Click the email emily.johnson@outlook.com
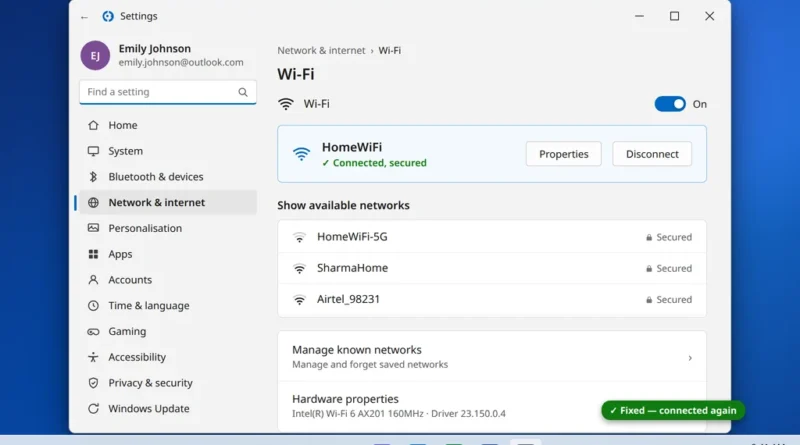 pyautogui.click(x=181, y=62)
